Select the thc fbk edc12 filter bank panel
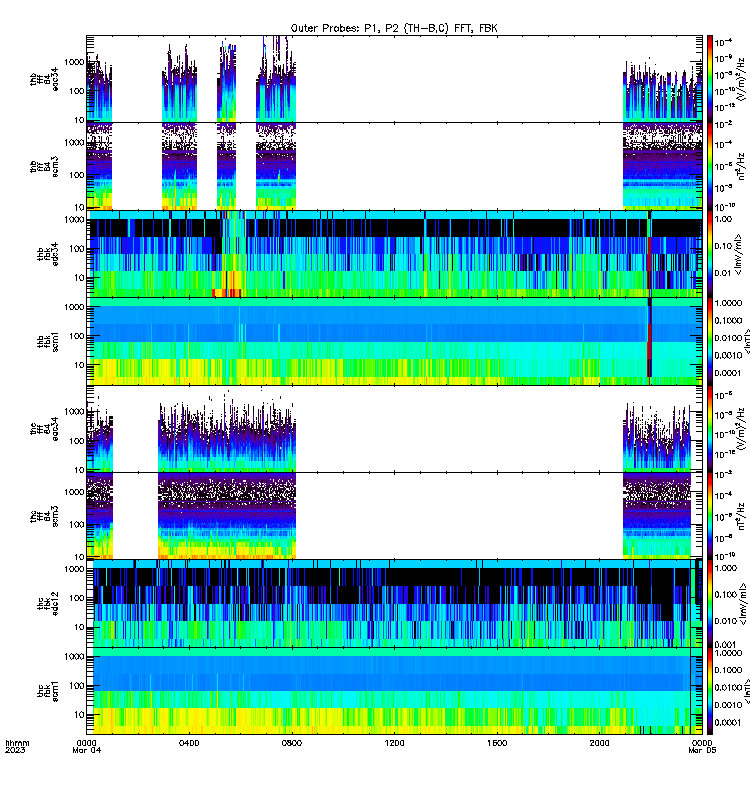The height and width of the screenshot is (800, 750). [394, 604]
